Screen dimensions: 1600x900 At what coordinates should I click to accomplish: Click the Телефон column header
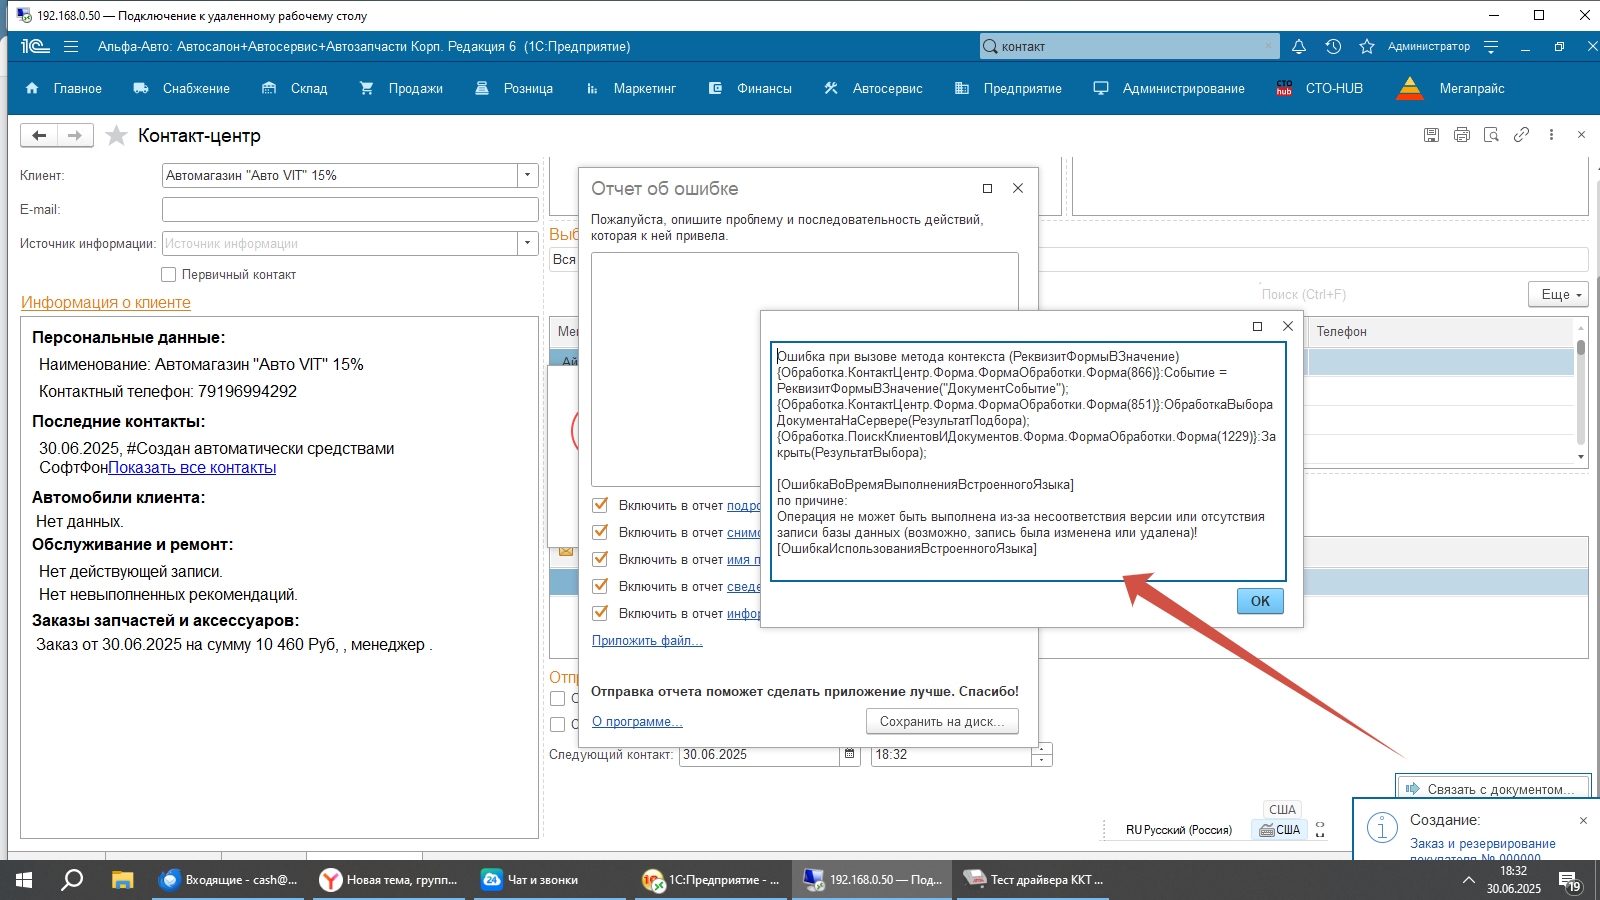click(x=1440, y=331)
